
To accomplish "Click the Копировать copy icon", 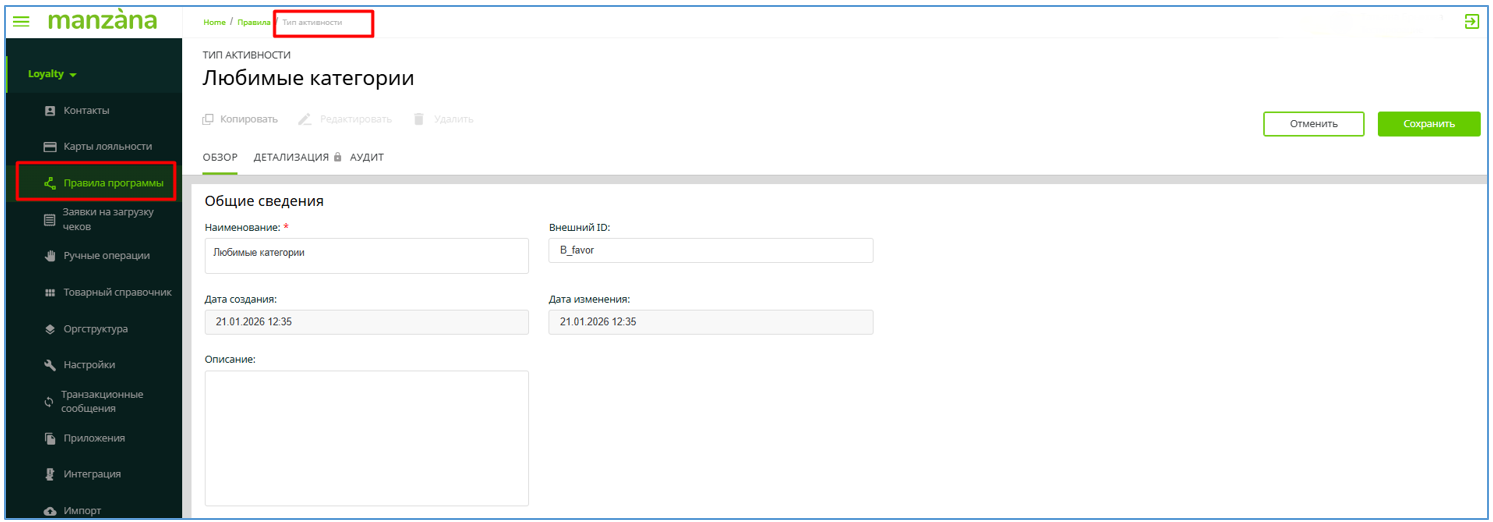I will [x=208, y=119].
